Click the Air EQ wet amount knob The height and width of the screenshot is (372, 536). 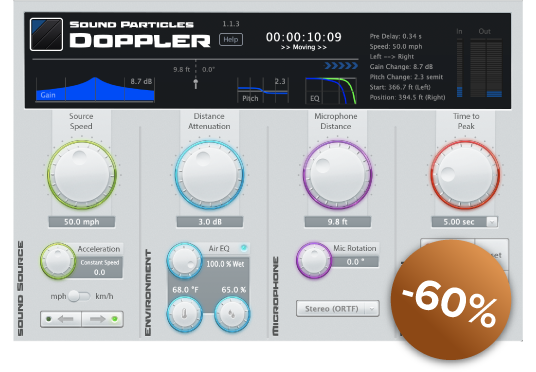coord(184,261)
